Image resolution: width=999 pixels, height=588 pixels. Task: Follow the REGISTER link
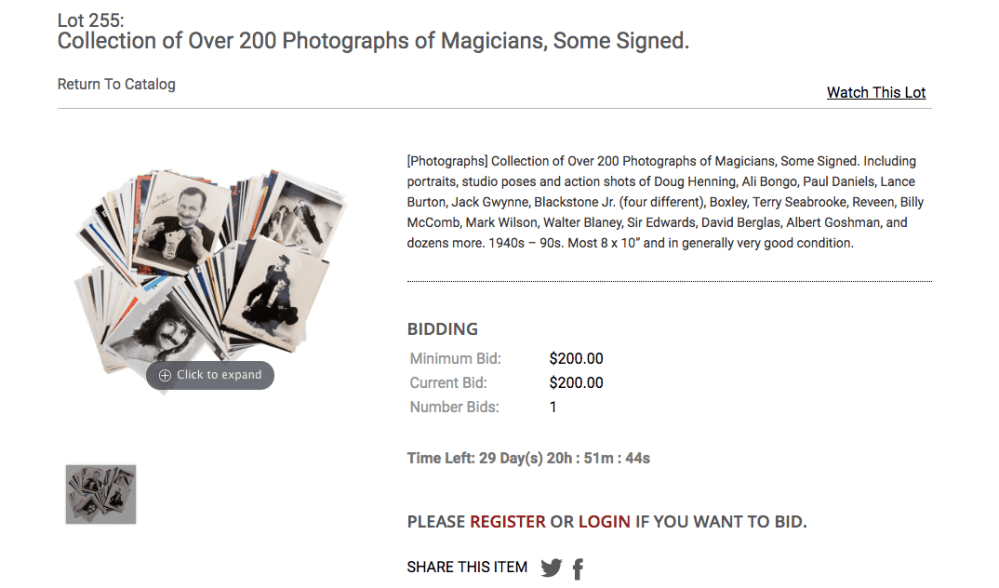(x=508, y=521)
